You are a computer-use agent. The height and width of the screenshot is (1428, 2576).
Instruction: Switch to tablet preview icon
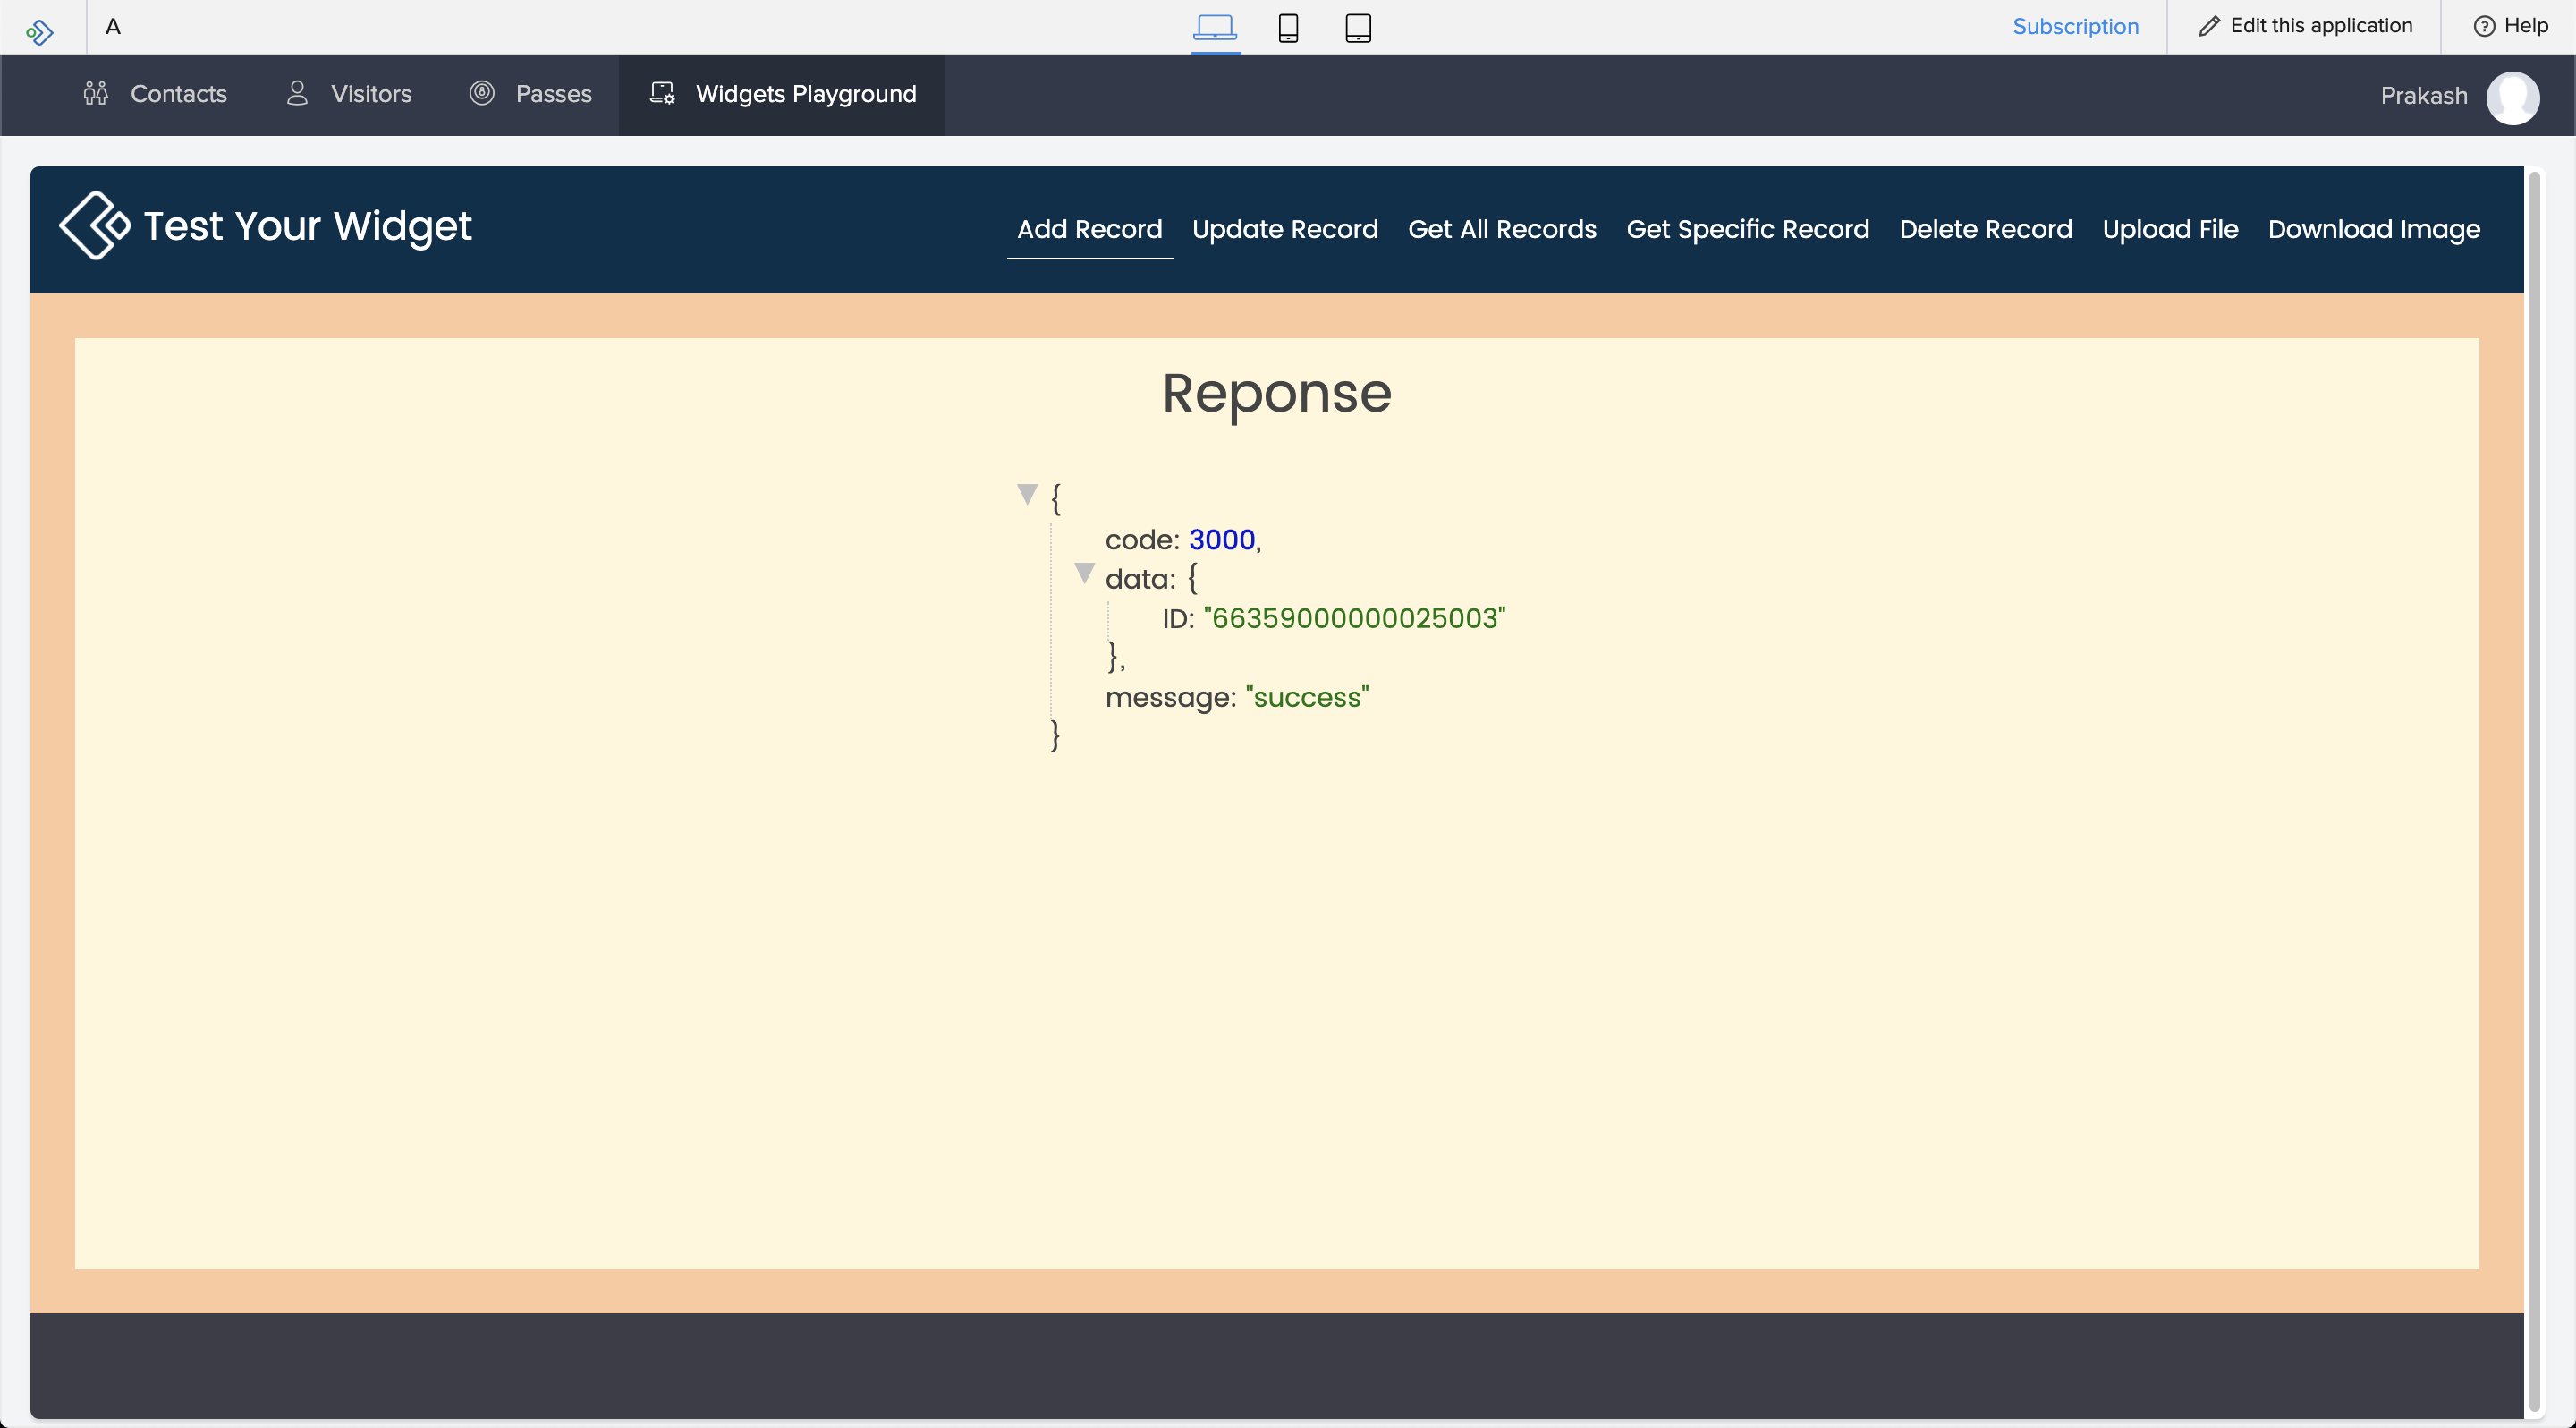[1358, 27]
